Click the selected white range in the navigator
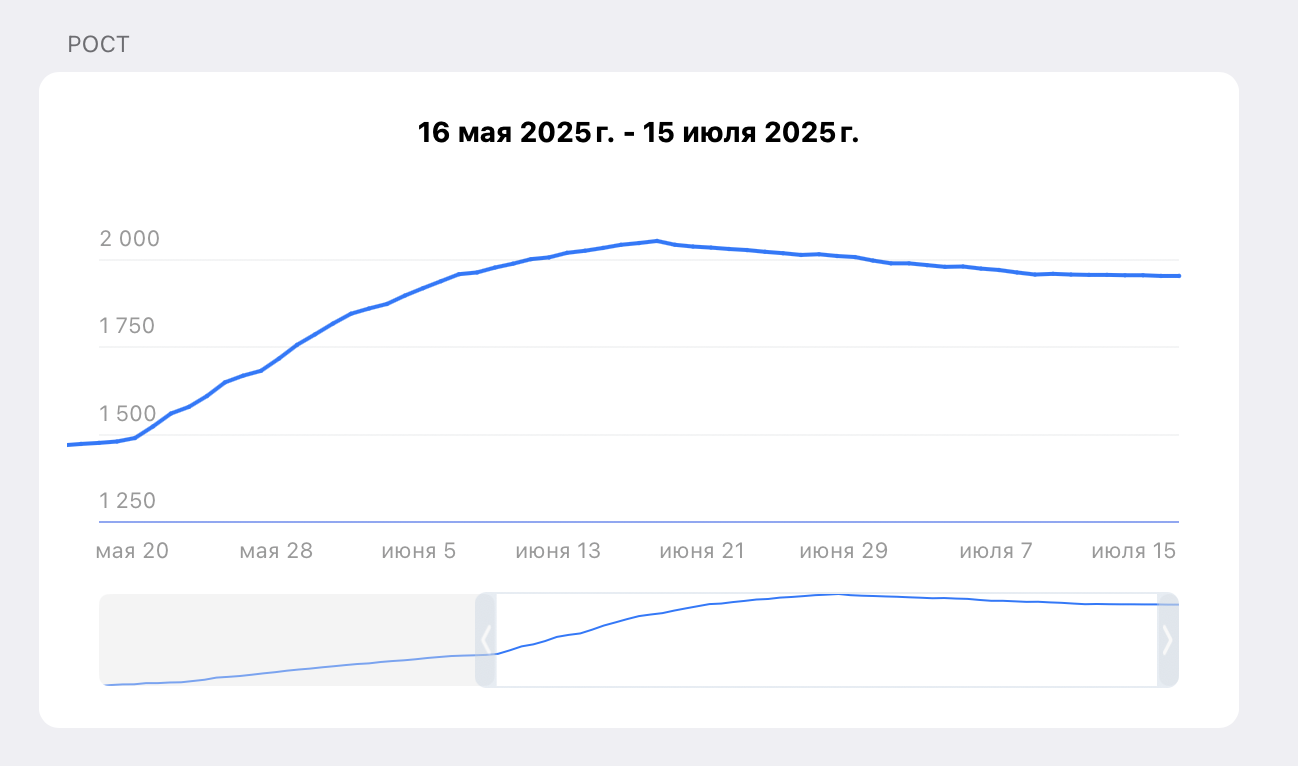Viewport: 1298px width, 766px height. tap(827, 640)
